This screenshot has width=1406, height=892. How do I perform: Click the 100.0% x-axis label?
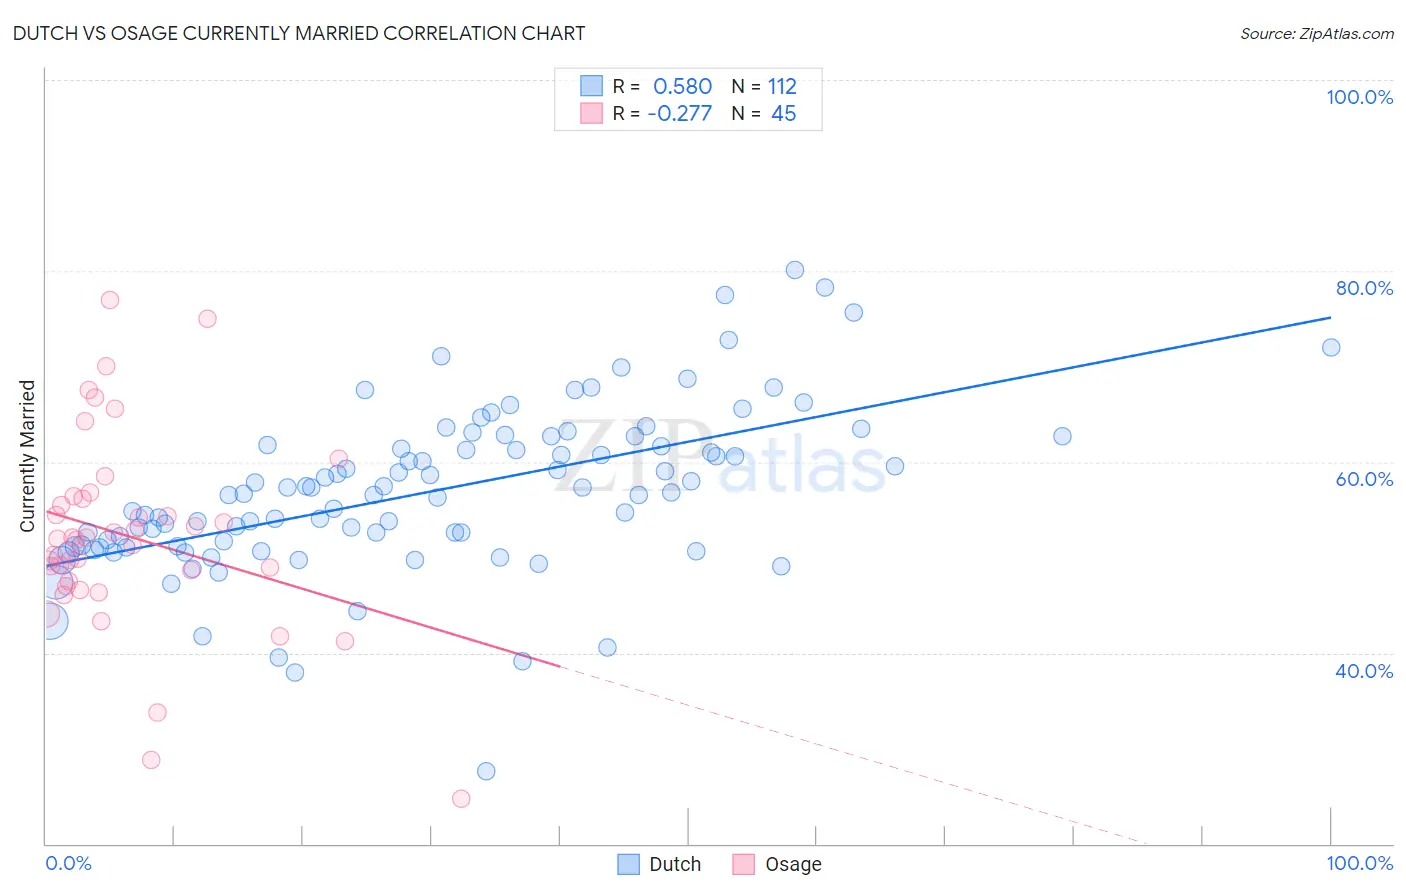(1359, 863)
